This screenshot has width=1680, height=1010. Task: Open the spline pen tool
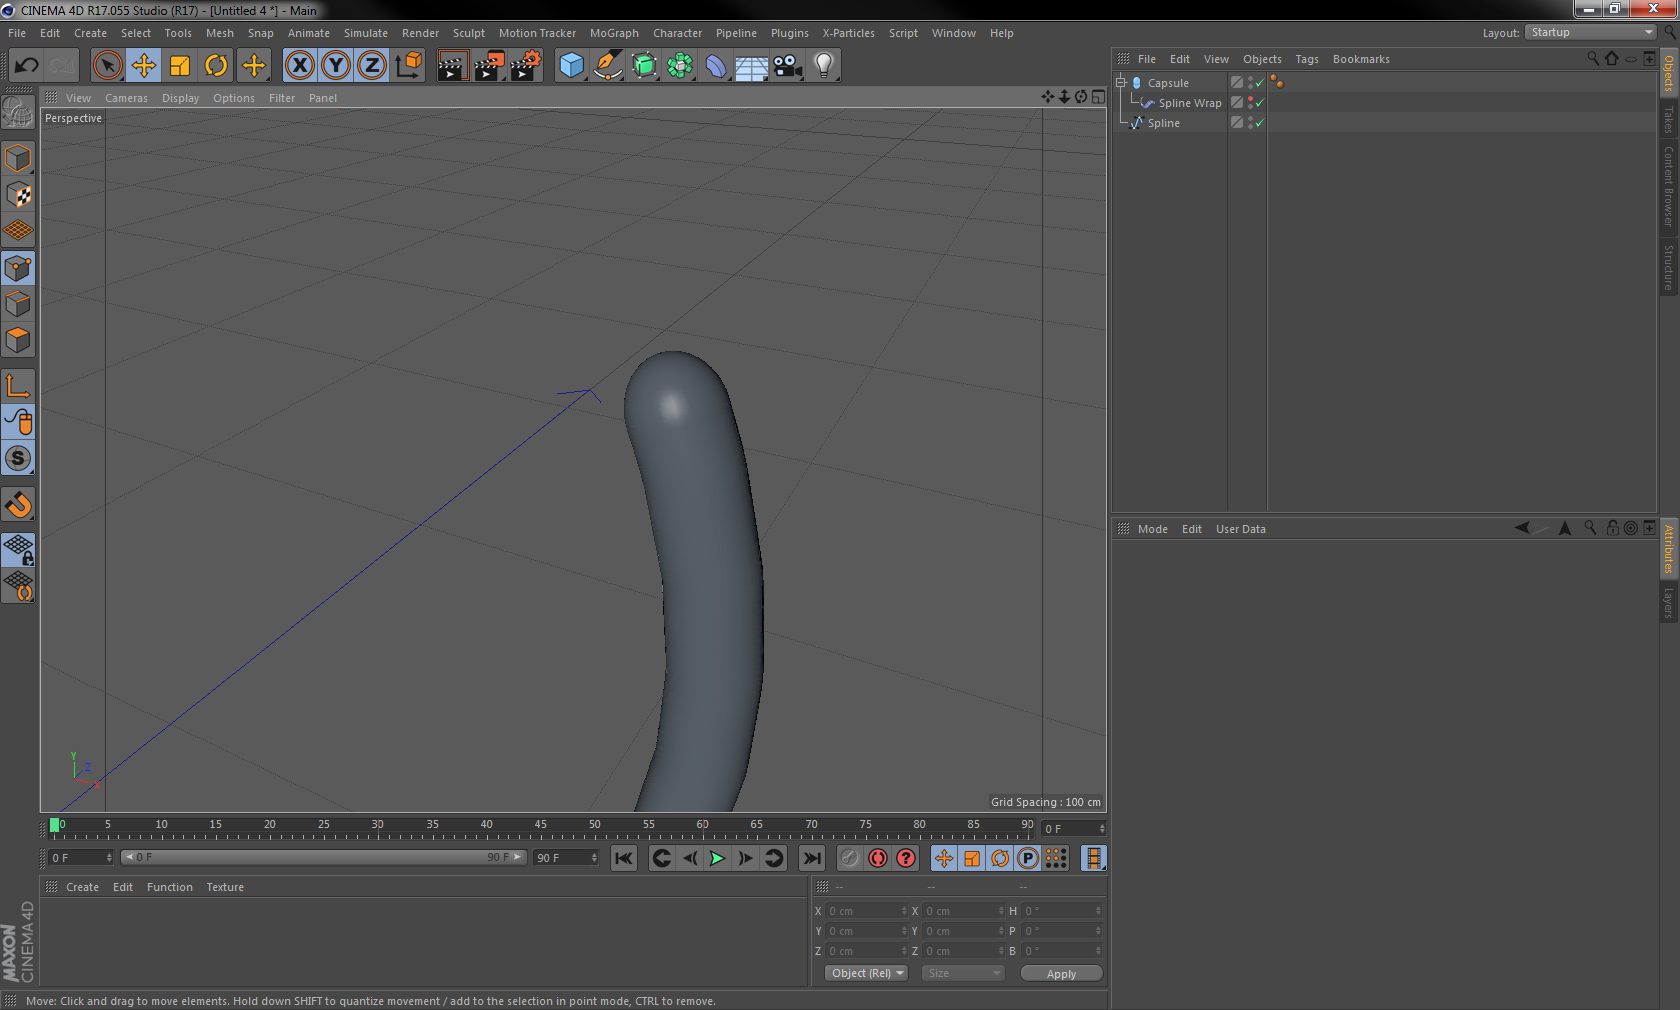[608, 66]
